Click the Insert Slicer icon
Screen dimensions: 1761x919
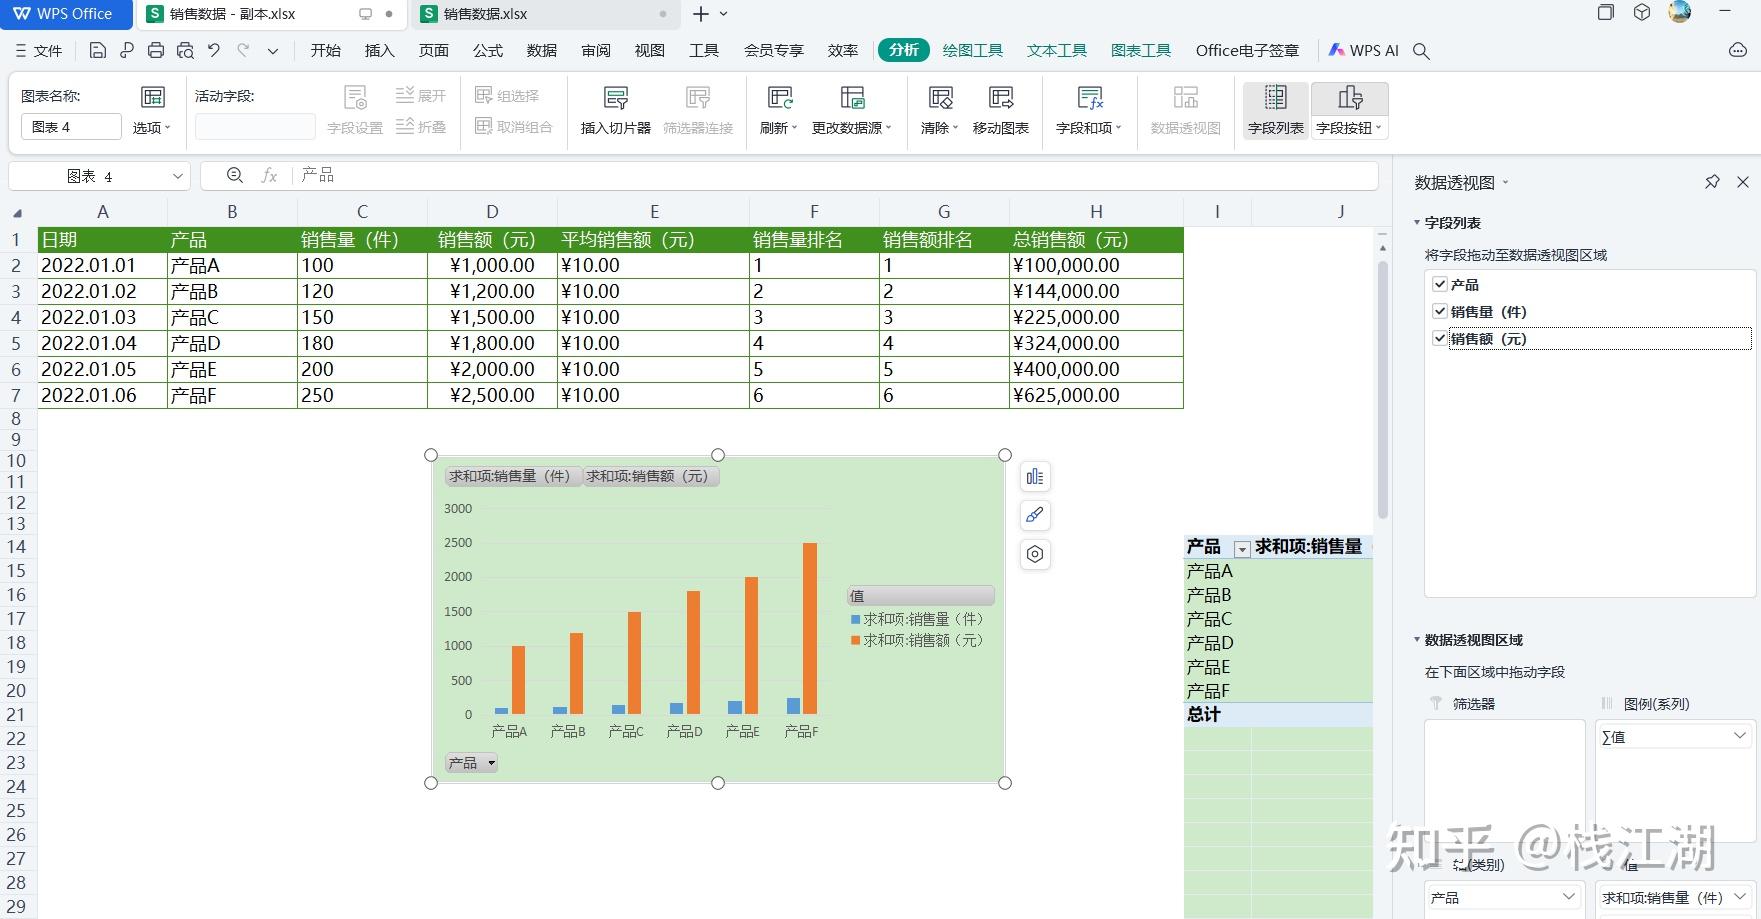pyautogui.click(x=615, y=108)
